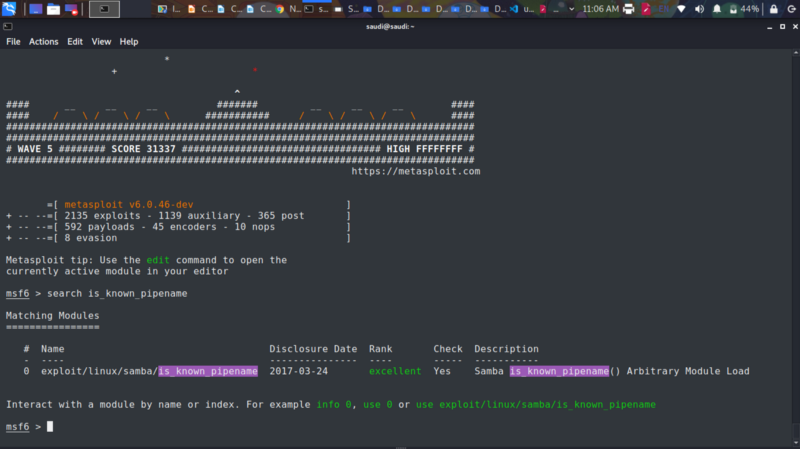
Task: Minimize the saudi@saudi terminal window
Action: 769,27
